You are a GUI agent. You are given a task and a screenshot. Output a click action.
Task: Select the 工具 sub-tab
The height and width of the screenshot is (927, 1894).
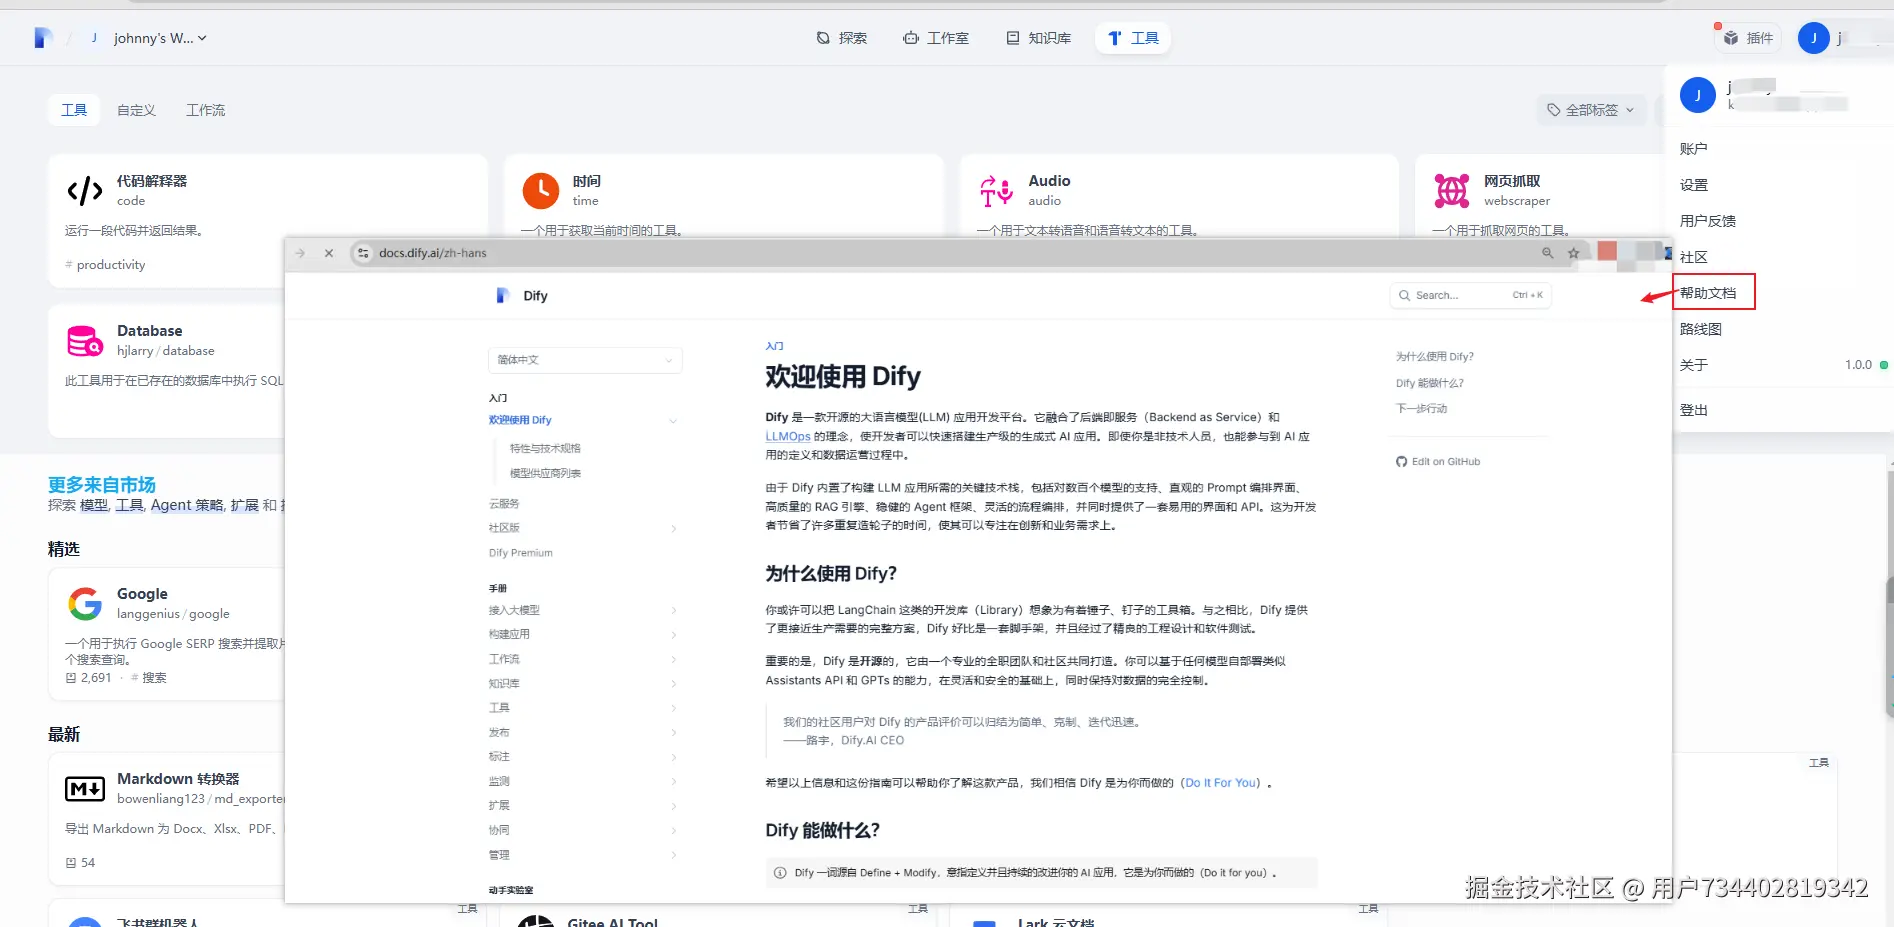[x=74, y=110]
